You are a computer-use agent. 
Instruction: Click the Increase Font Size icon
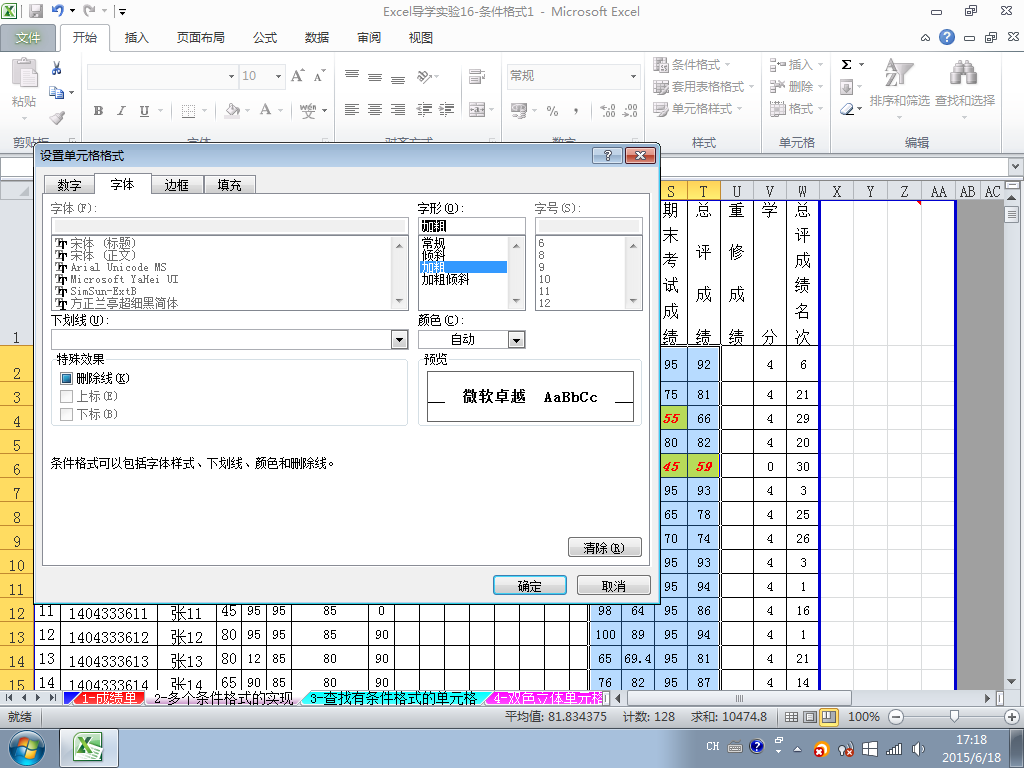pyautogui.click(x=298, y=76)
